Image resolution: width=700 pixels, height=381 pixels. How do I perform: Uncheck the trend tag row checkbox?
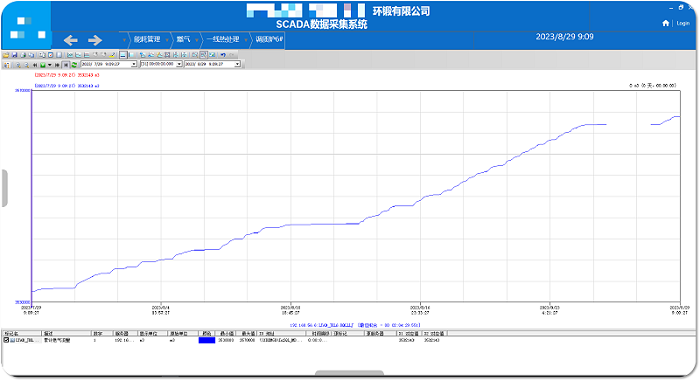point(6,340)
